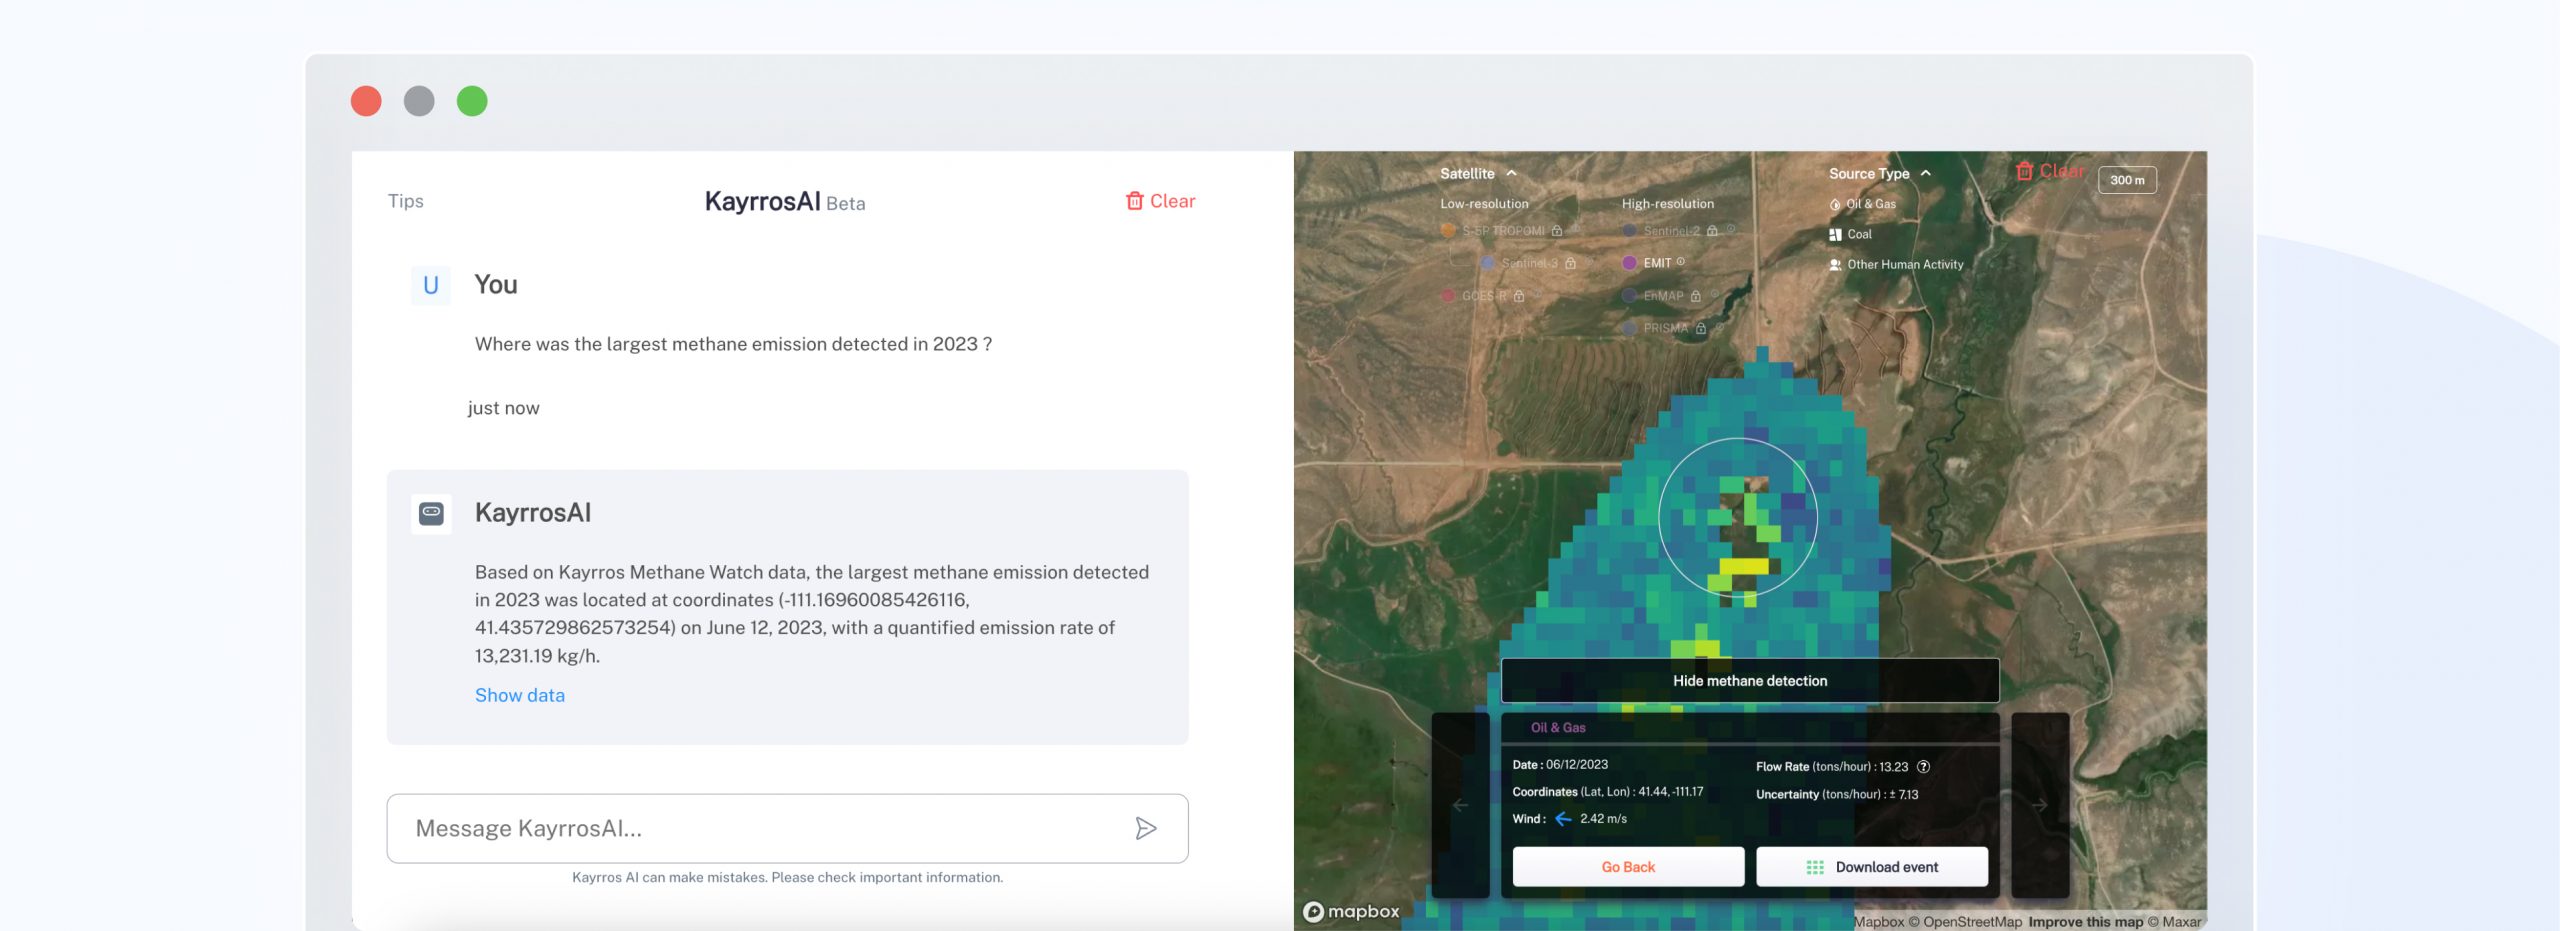The height and width of the screenshot is (931, 2560).
Task: Click the 300 m map scale indicator
Action: click(2127, 180)
